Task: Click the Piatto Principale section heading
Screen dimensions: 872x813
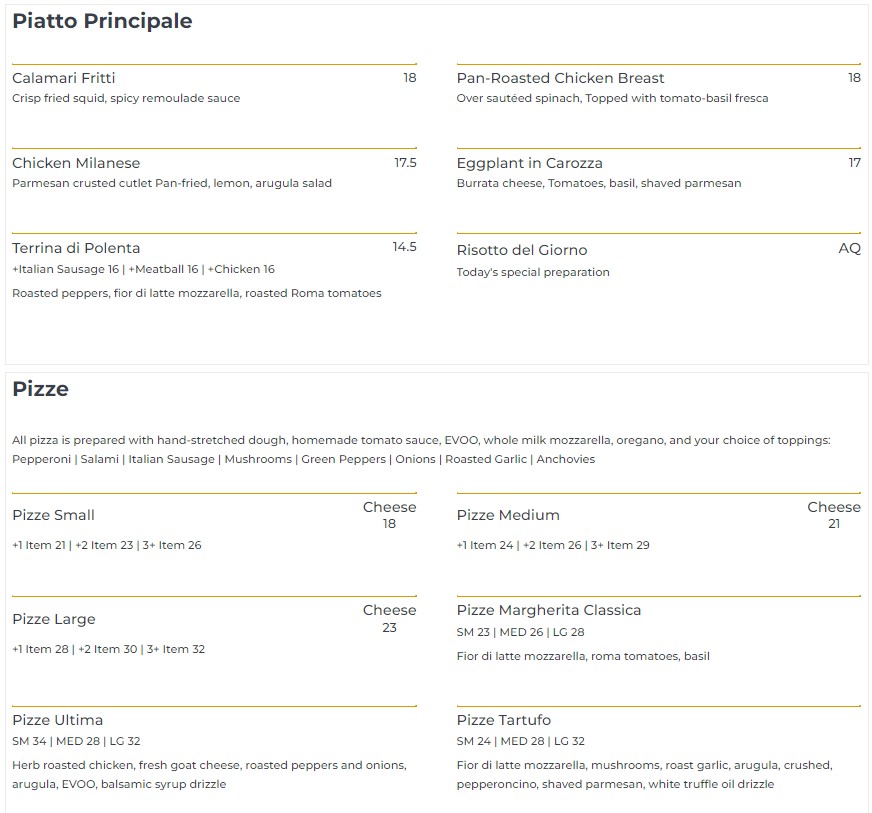Action: pyautogui.click(x=102, y=21)
